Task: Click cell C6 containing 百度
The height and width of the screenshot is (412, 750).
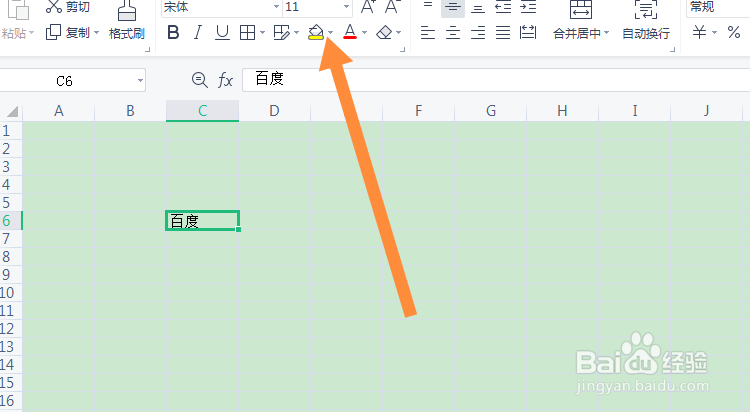Action: [x=202, y=221]
